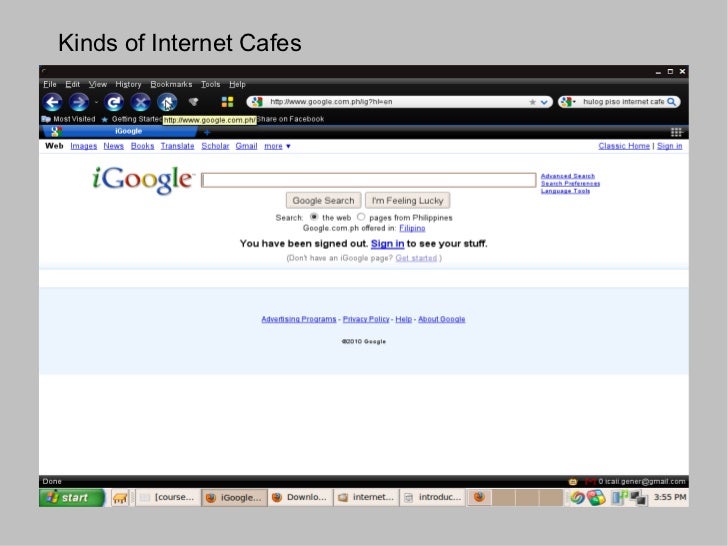The height and width of the screenshot is (546, 728).
Task: Open the Edit menu
Action: click(72, 84)
